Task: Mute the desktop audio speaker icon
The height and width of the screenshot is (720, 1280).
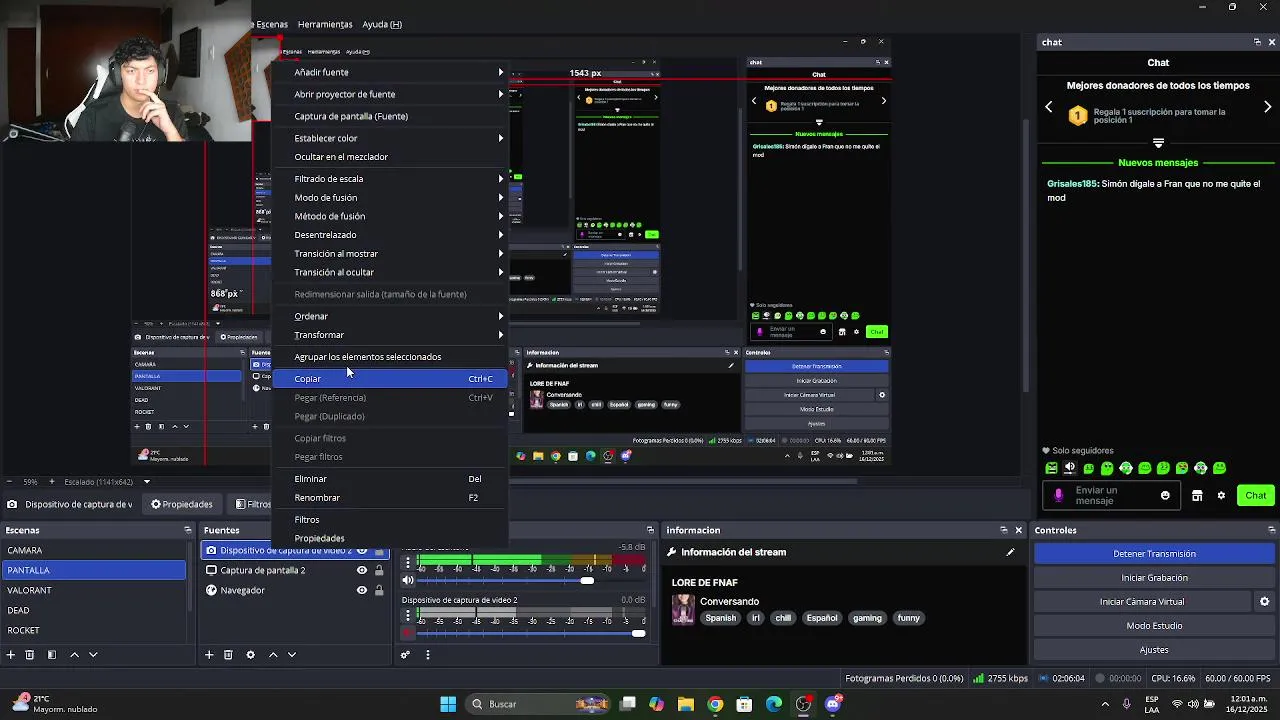Action: click(408, 580)
